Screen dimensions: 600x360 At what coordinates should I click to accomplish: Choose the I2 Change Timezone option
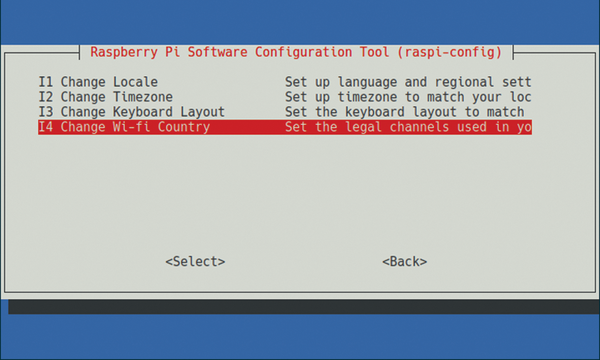[285, 97]
